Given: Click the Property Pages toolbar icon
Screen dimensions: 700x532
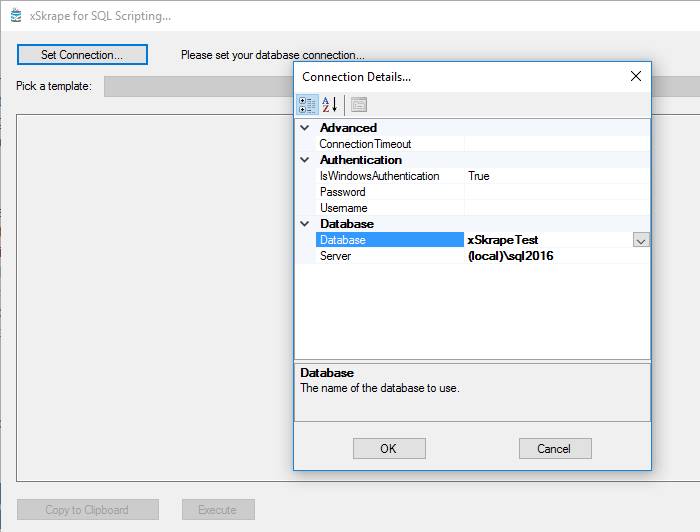Looking at the screenshot, I should [x=359, y=105].
